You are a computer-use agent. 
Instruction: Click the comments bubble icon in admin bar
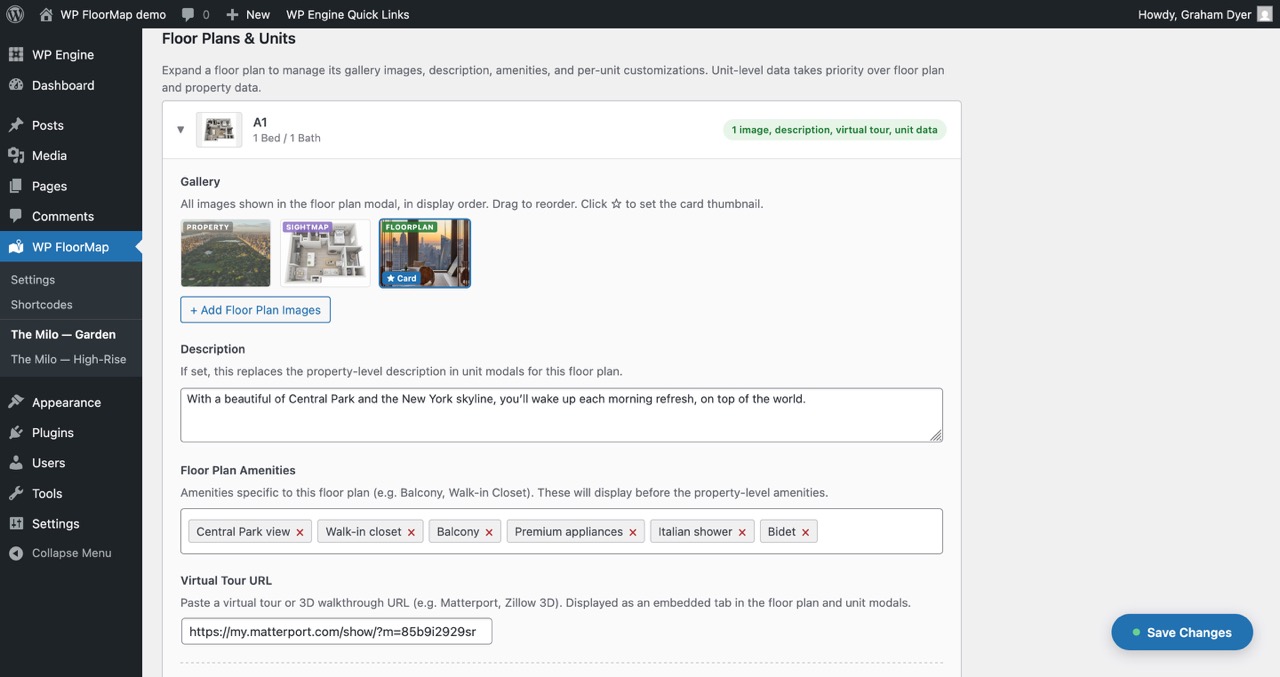[190, 14]
